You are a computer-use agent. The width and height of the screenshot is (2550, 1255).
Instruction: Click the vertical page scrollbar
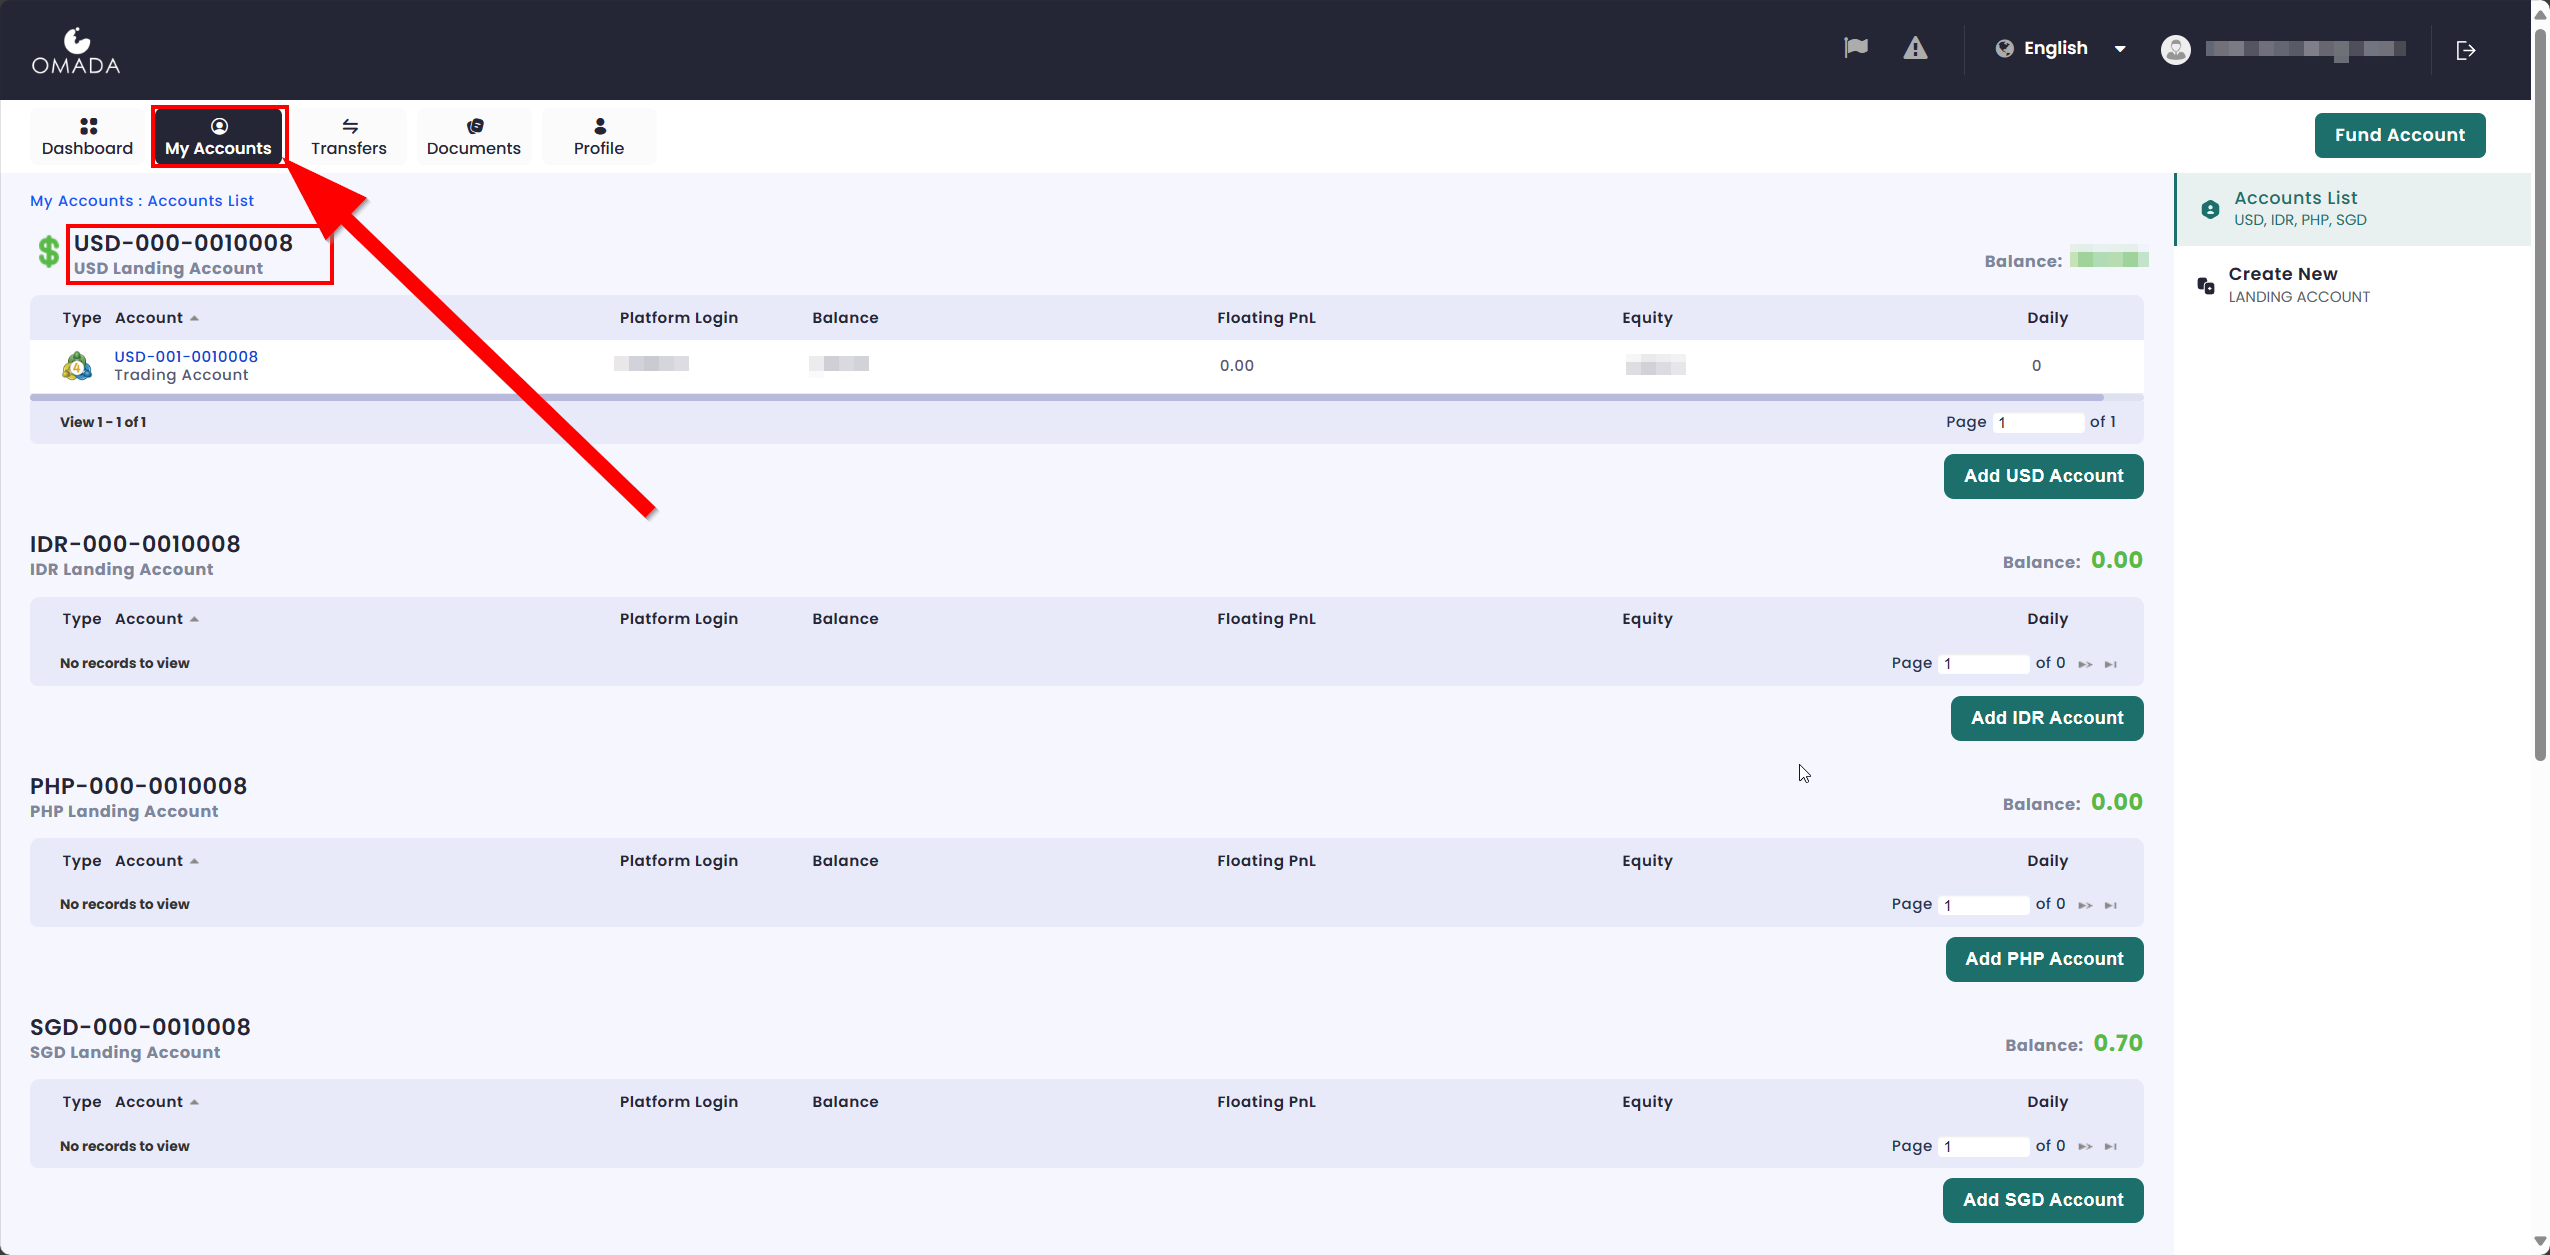[x=2540, y=400]
